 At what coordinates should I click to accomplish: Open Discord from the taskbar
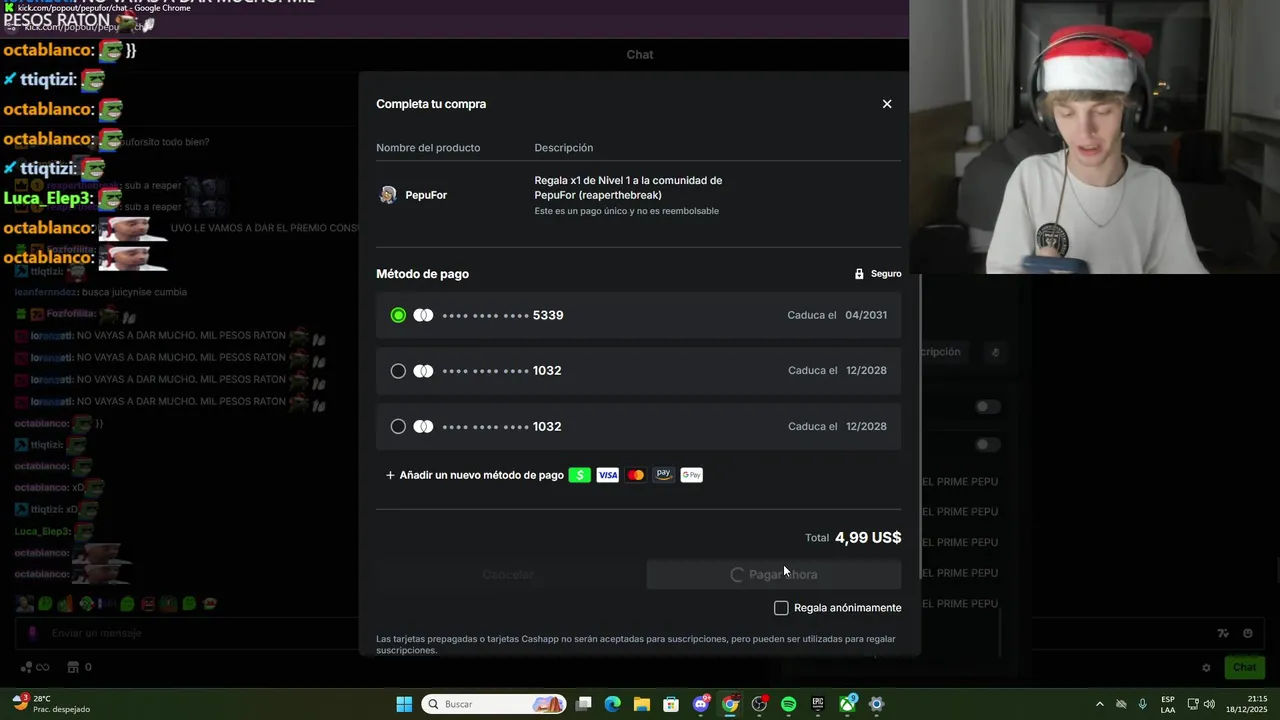tap(701, 704)
